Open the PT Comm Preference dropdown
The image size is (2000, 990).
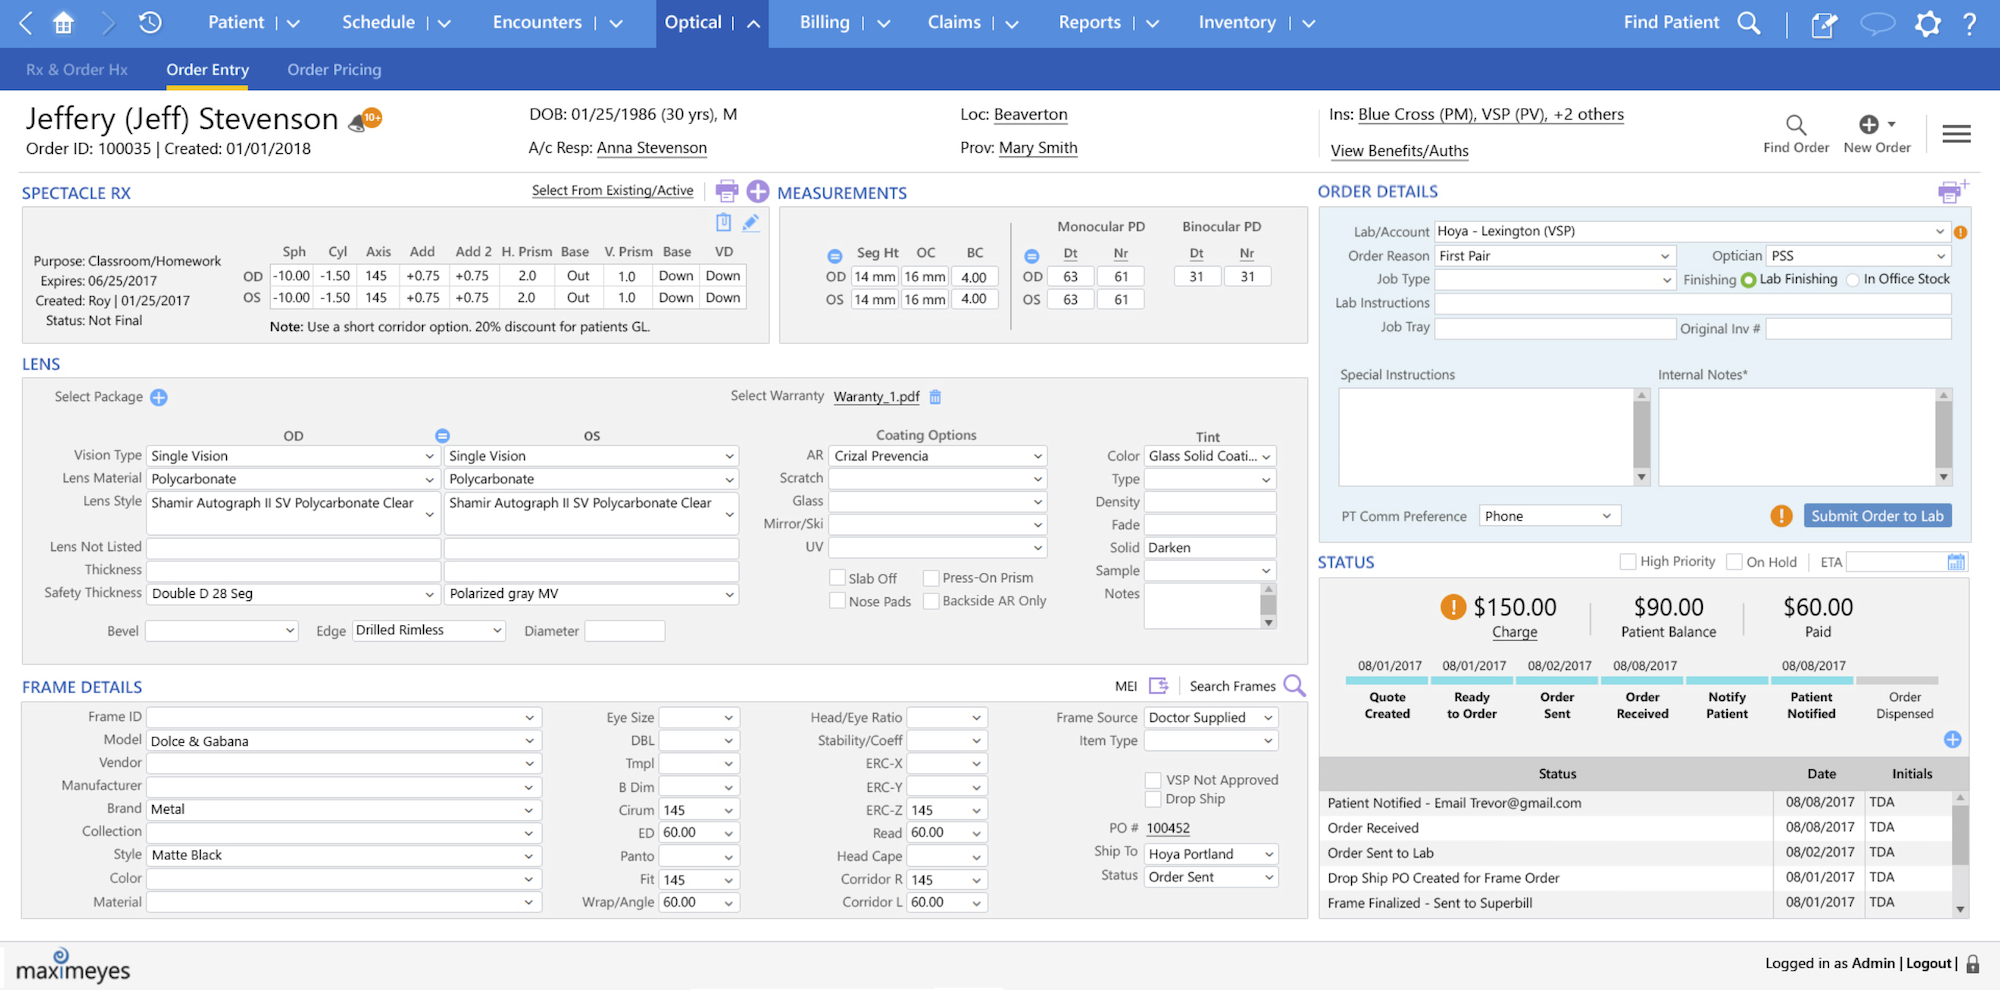1549,516
